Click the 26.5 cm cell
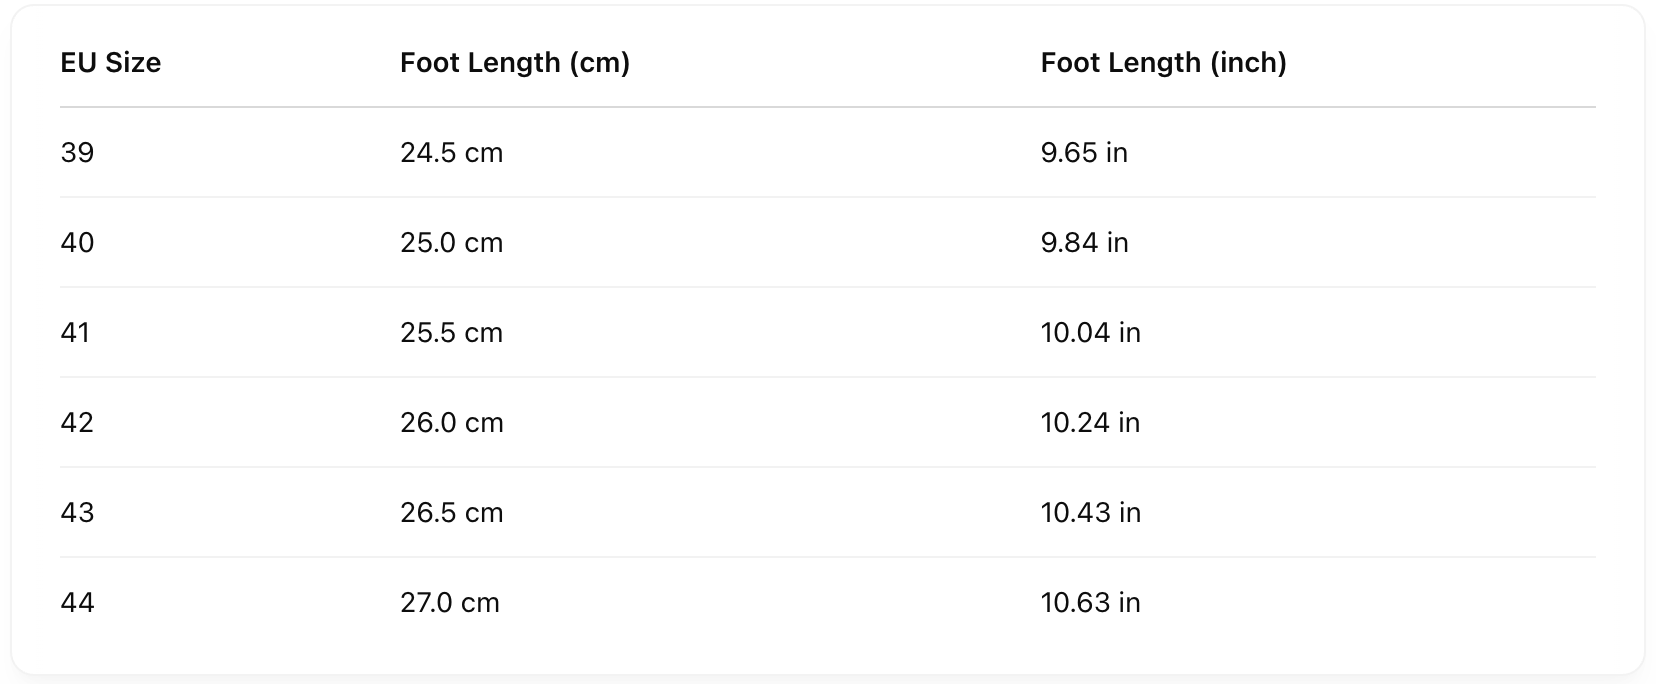 click(x=451, y=513)
